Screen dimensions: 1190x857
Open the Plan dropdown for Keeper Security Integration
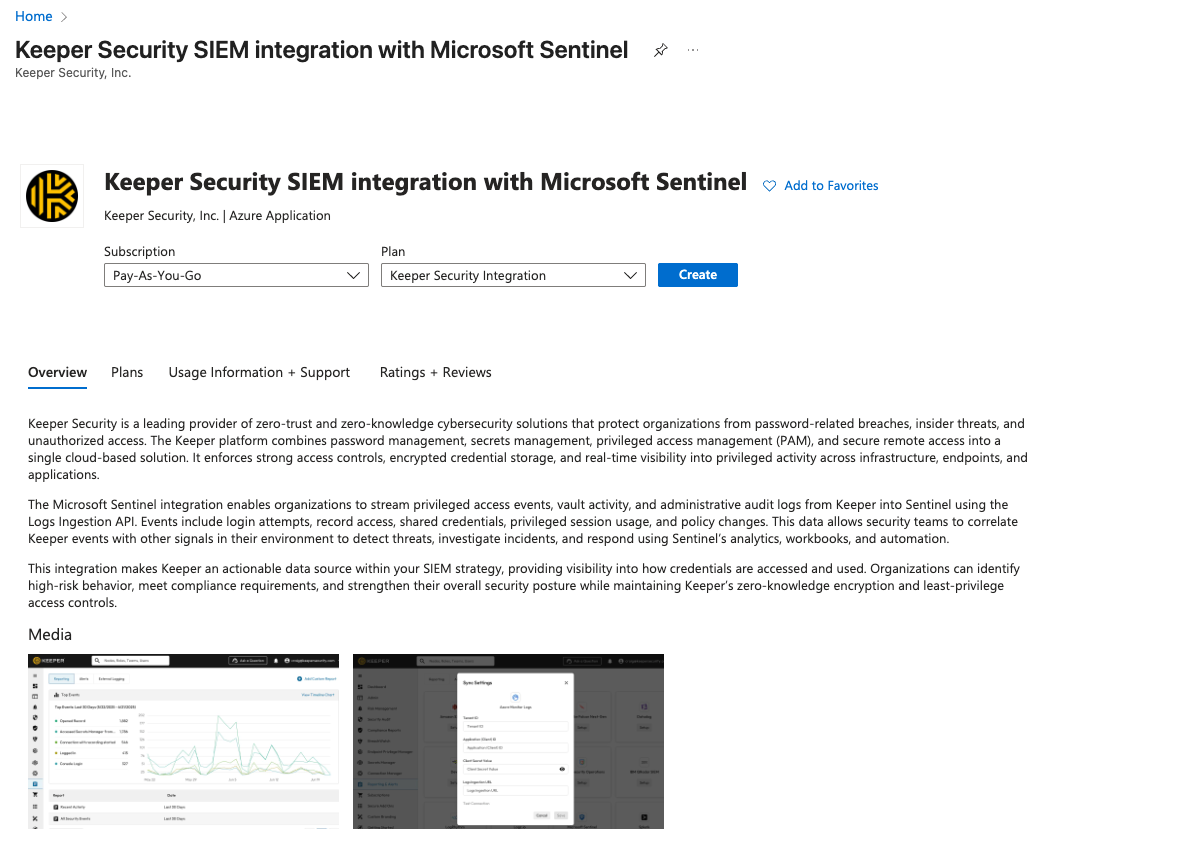pyautogui.click(x=513, y=275)
